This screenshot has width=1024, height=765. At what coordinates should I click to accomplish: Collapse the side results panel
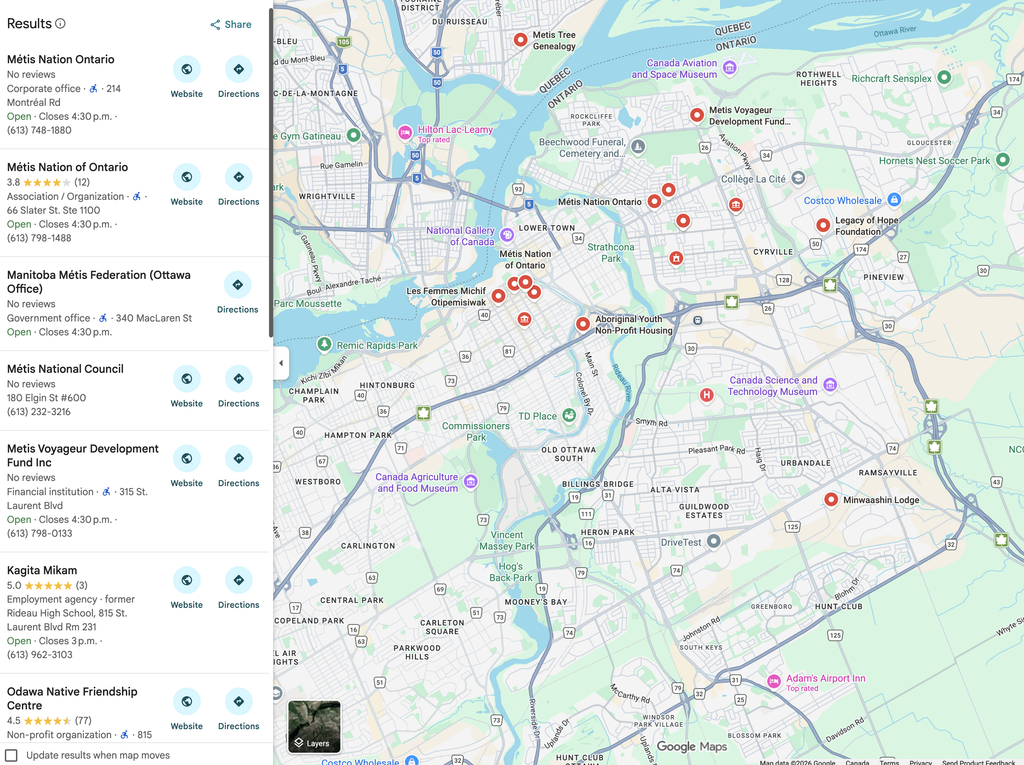281,363
